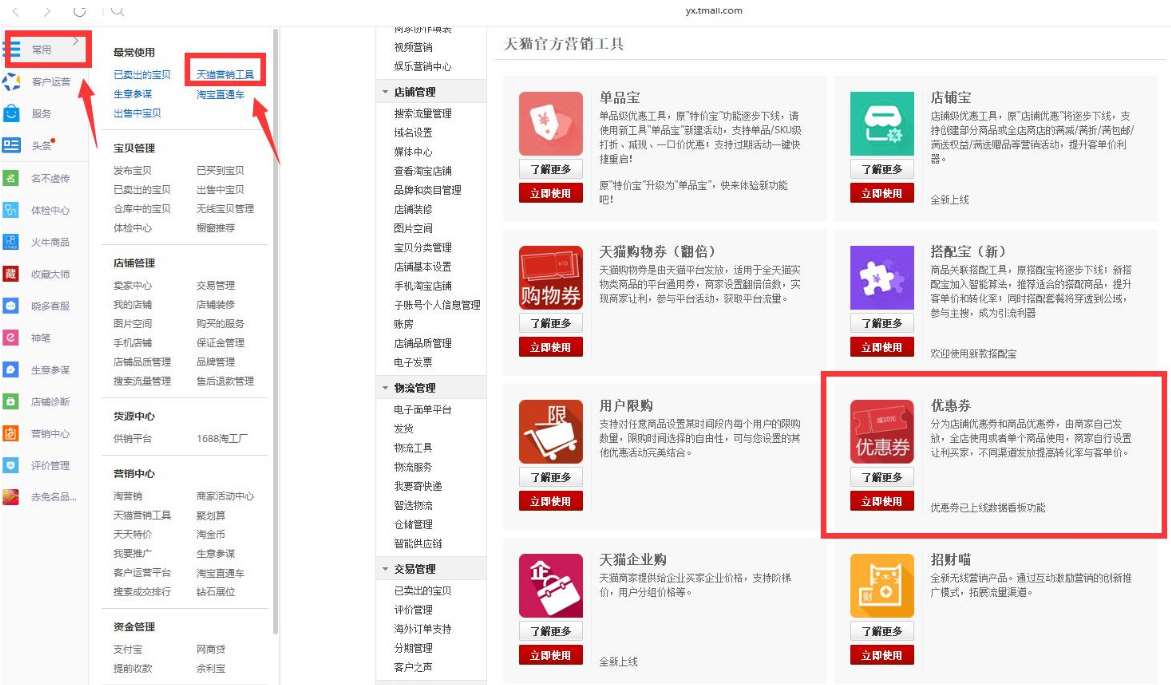Launch the 神笔 pink icon
This screenshot has width=1171, height=685.
point(10,338)
